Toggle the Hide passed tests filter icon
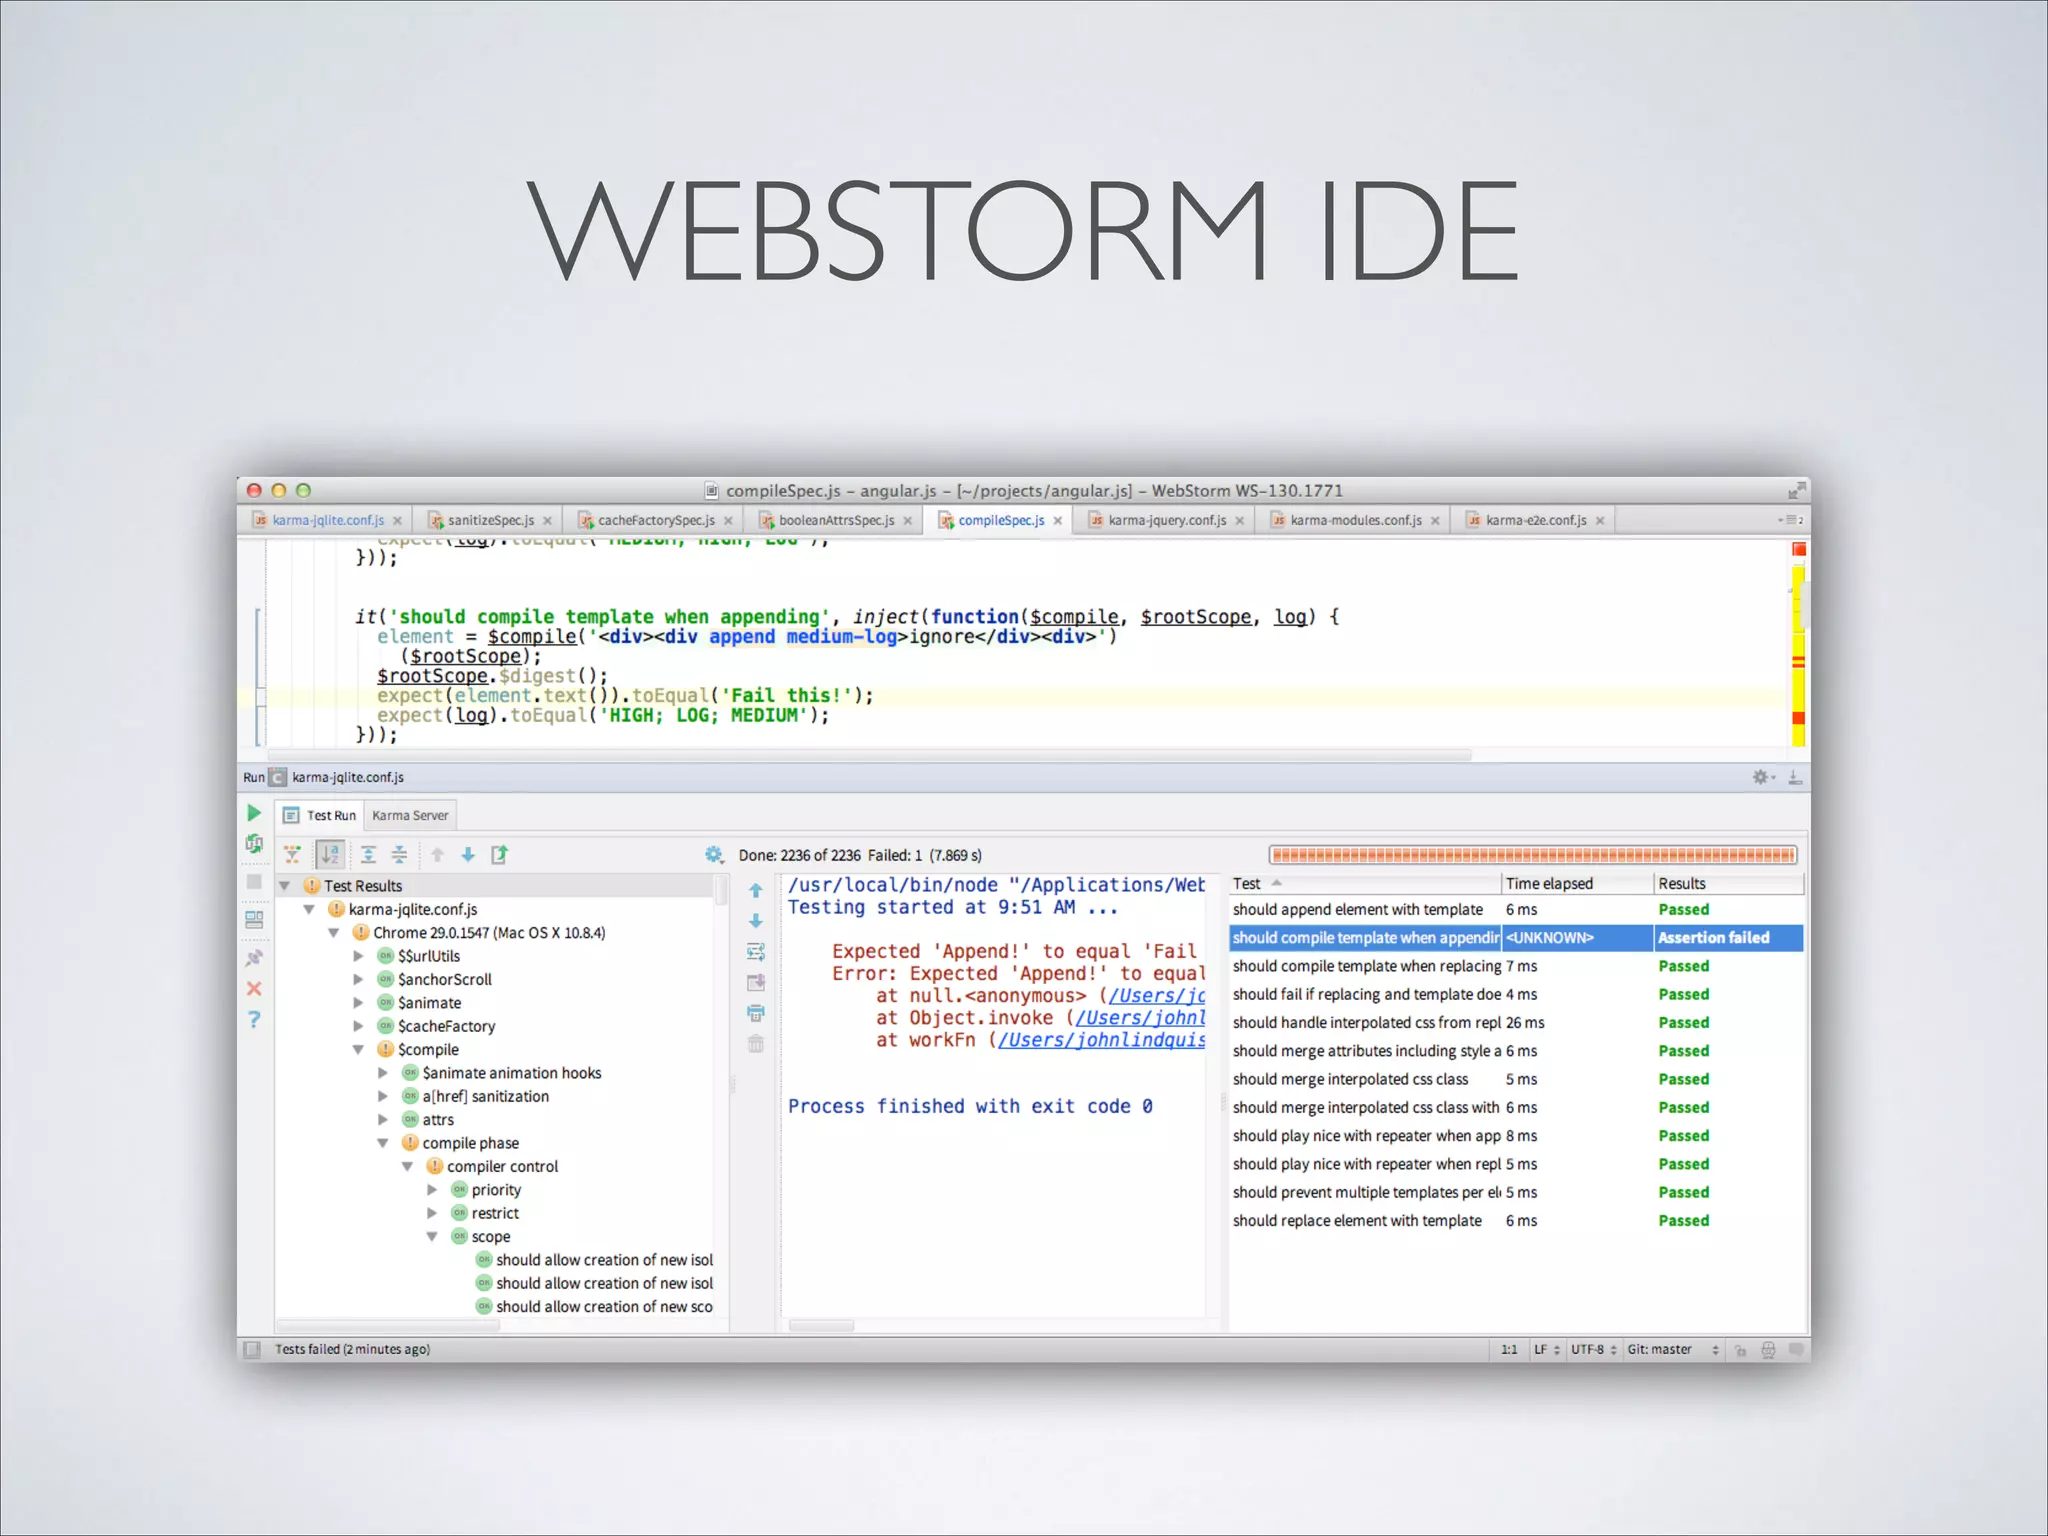The width and height of the screenshot is (2048, 1536). point(292,854)
